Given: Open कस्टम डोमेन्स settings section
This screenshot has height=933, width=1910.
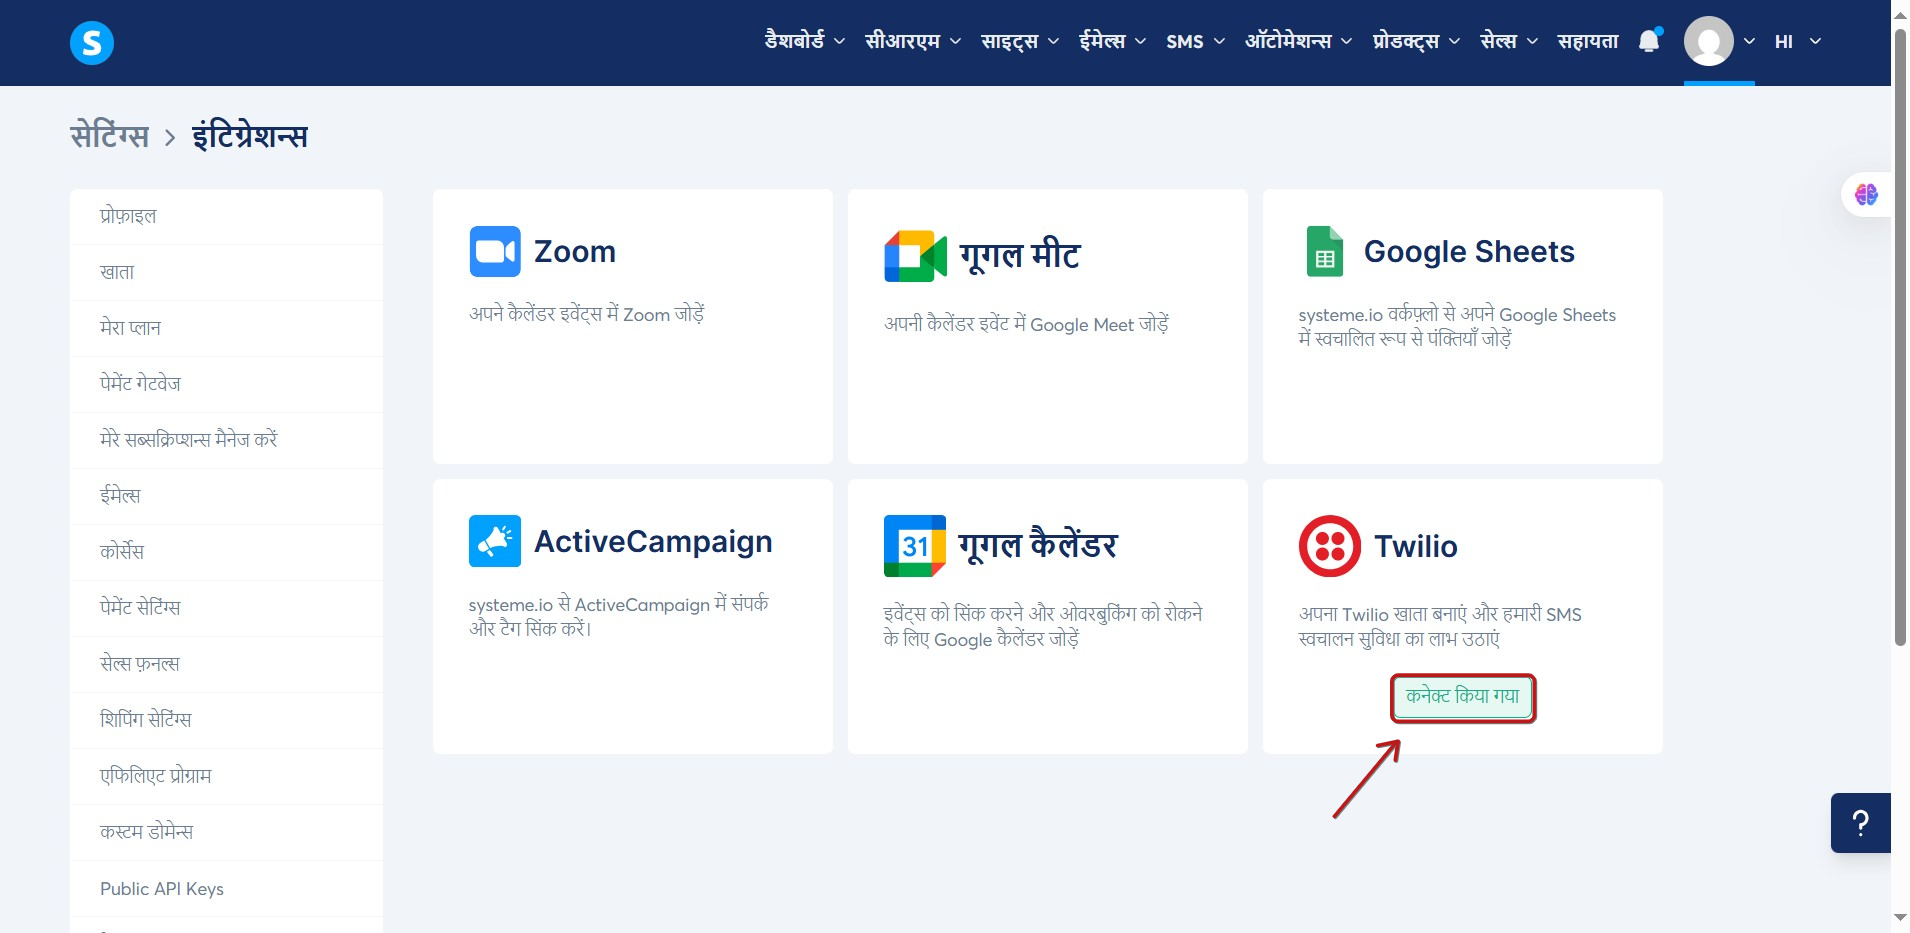Looking at the screenshot, I should click(x=227, y=832).
